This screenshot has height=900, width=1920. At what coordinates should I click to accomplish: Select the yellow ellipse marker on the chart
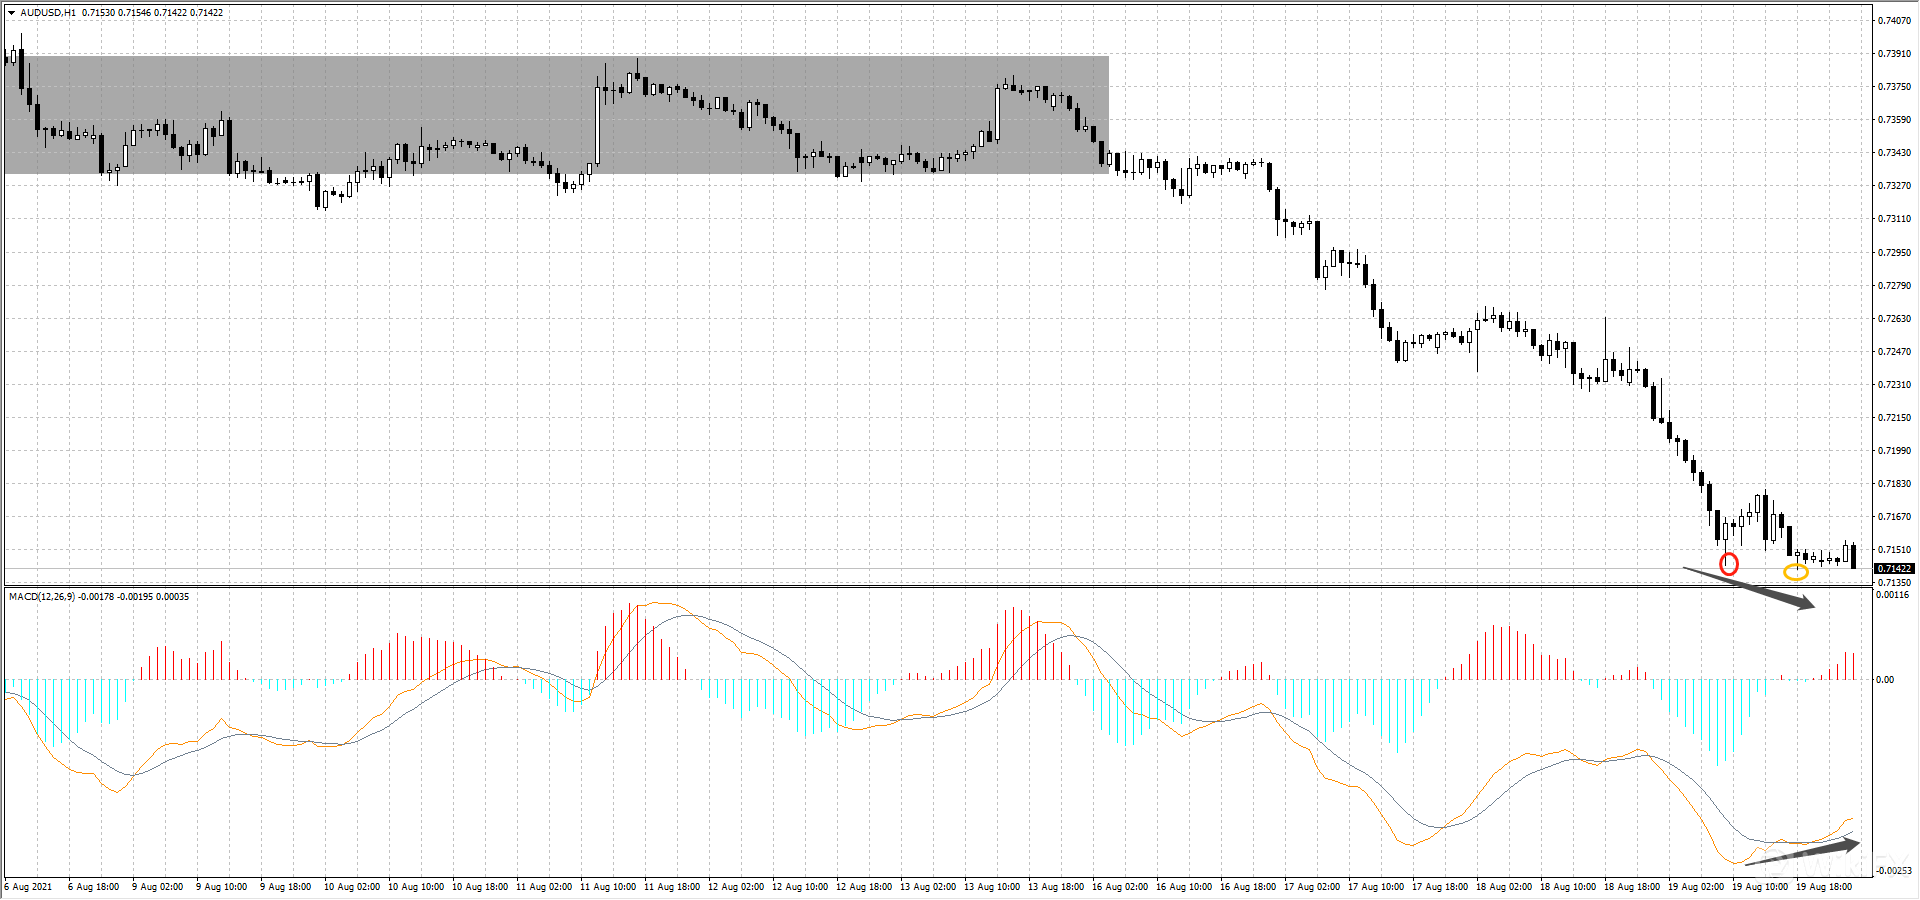tap(1796, 572)
